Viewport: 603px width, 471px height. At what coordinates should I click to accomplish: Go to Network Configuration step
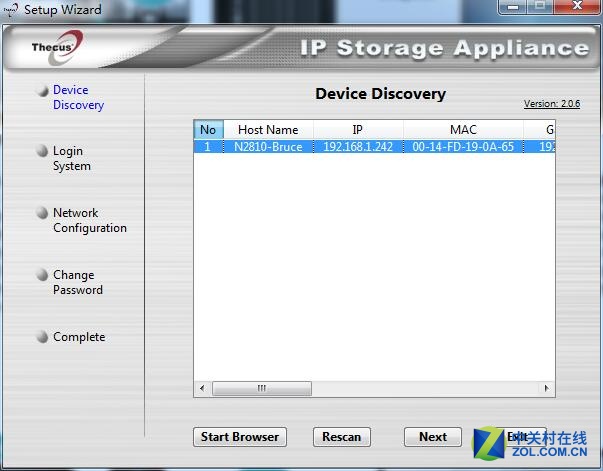tap(90, 220)
